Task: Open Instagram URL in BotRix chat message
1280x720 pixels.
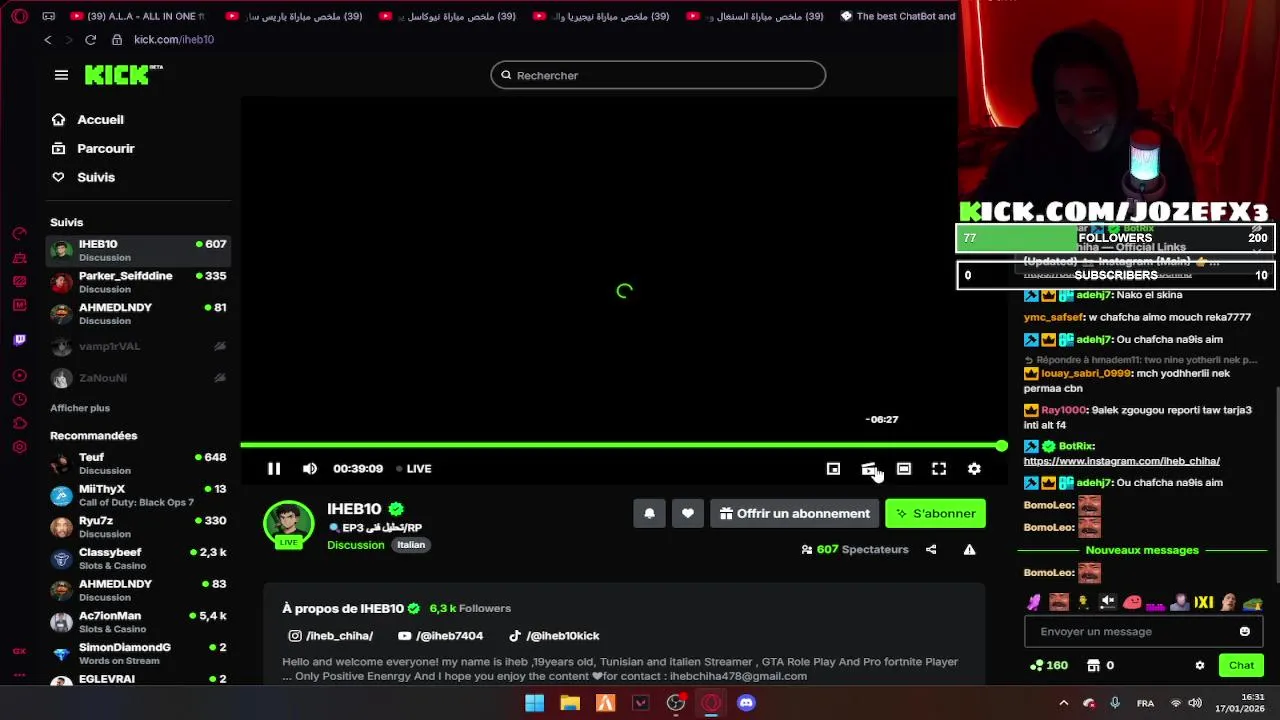Action: (x=1121, y=461)
